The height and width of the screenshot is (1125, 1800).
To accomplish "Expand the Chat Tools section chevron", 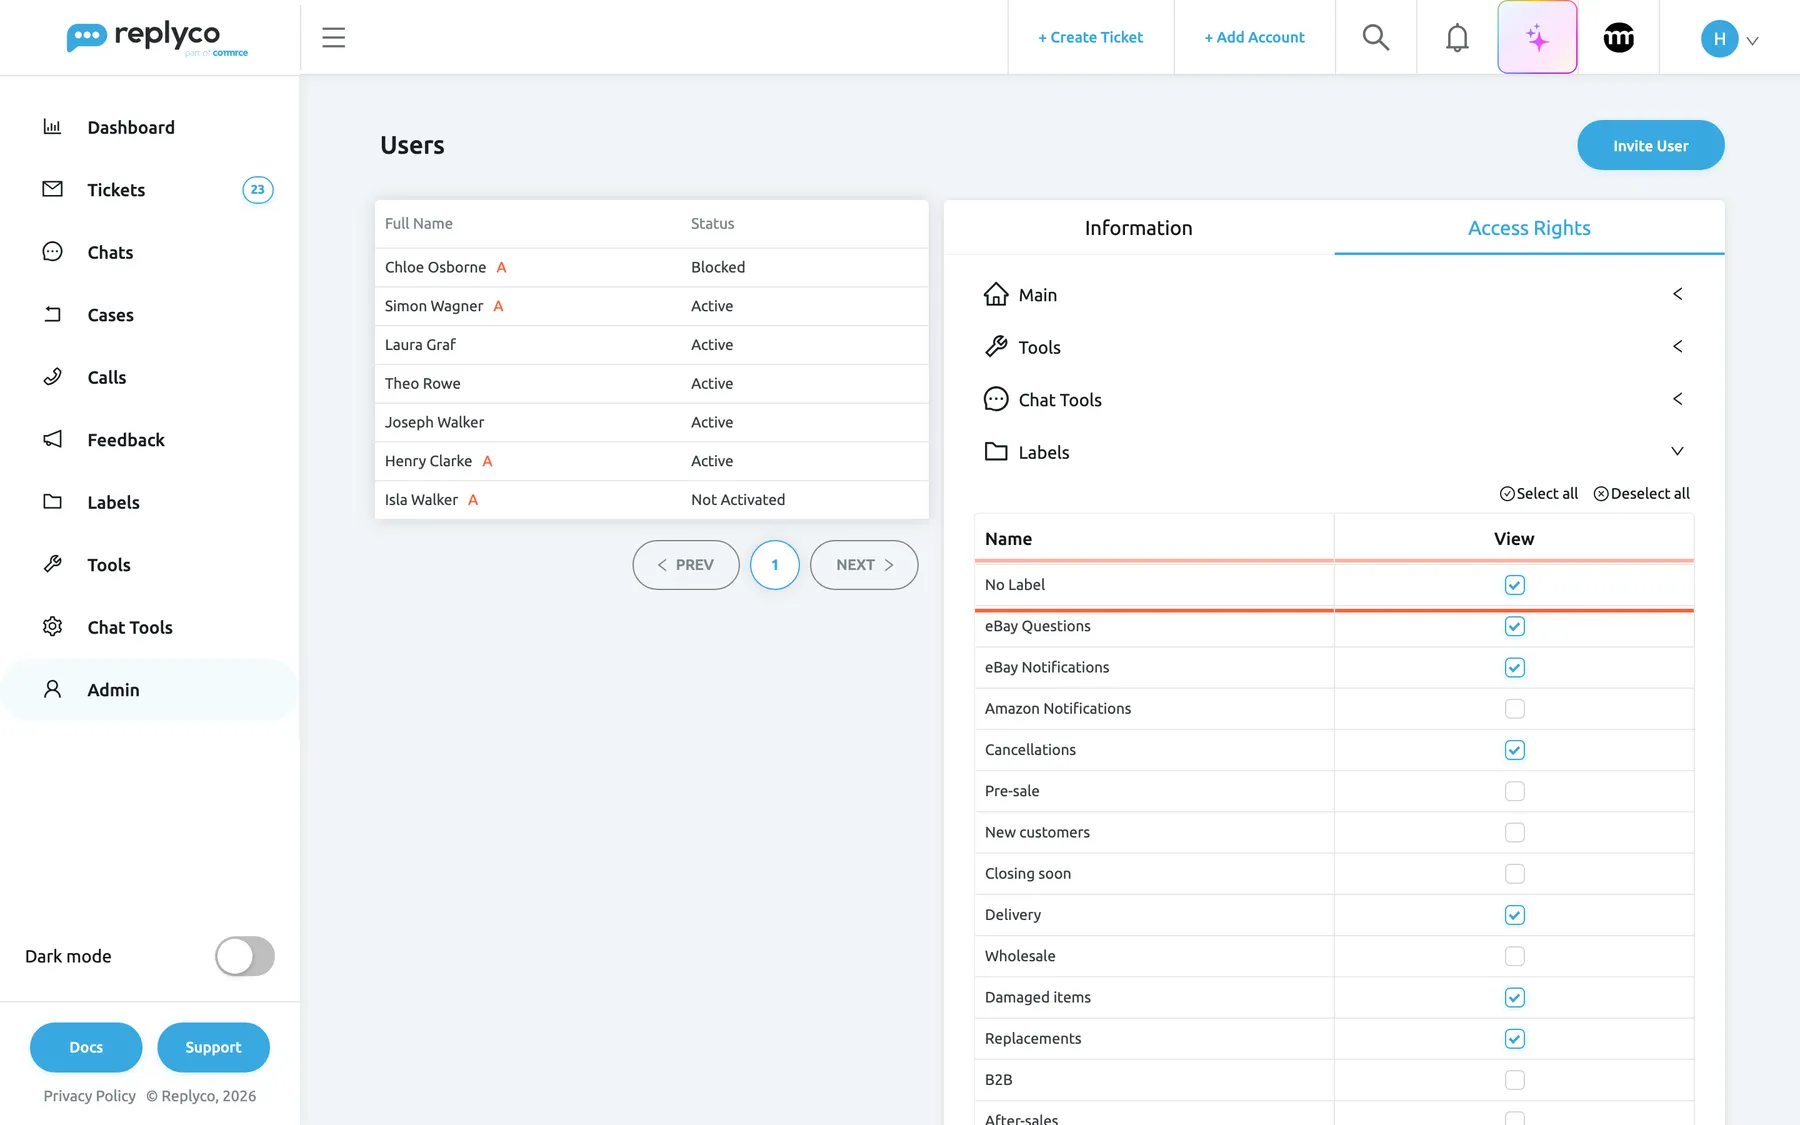I will pyautogui.click(x=1677, y=399).
